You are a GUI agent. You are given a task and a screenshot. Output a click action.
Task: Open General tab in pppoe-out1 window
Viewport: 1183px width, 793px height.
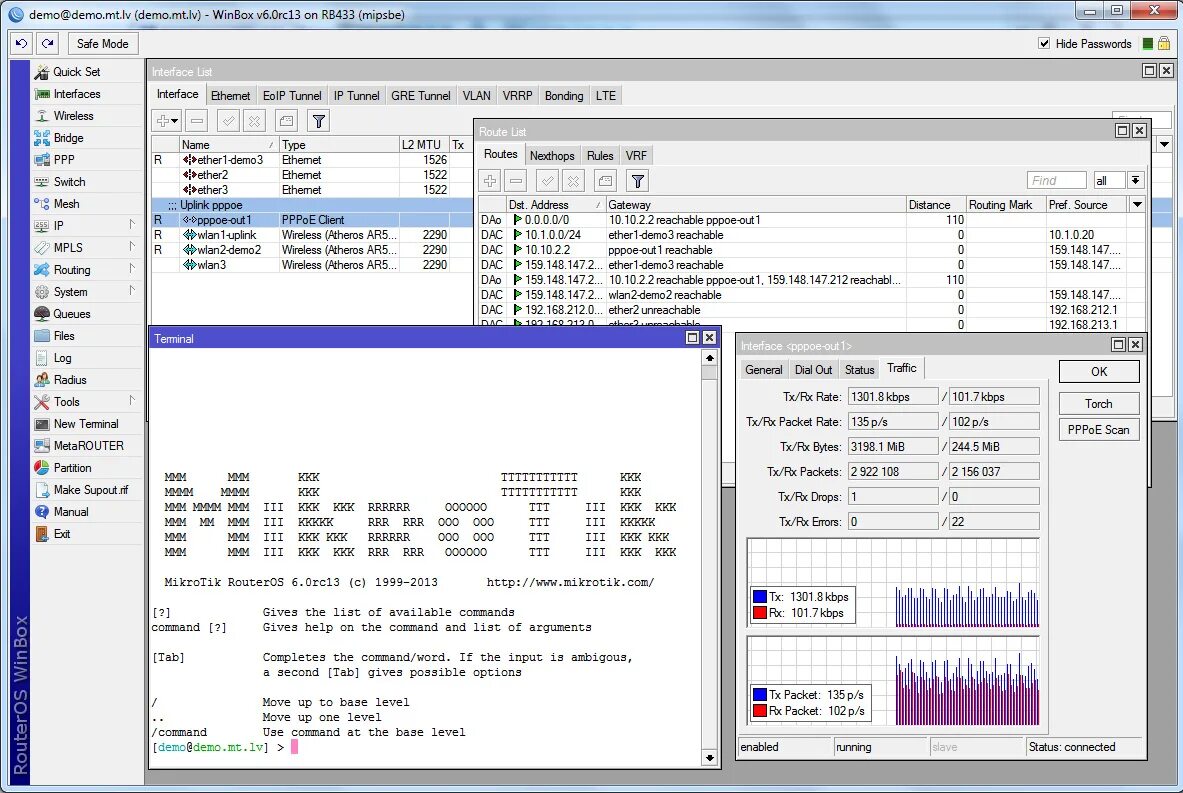point(764,370)
